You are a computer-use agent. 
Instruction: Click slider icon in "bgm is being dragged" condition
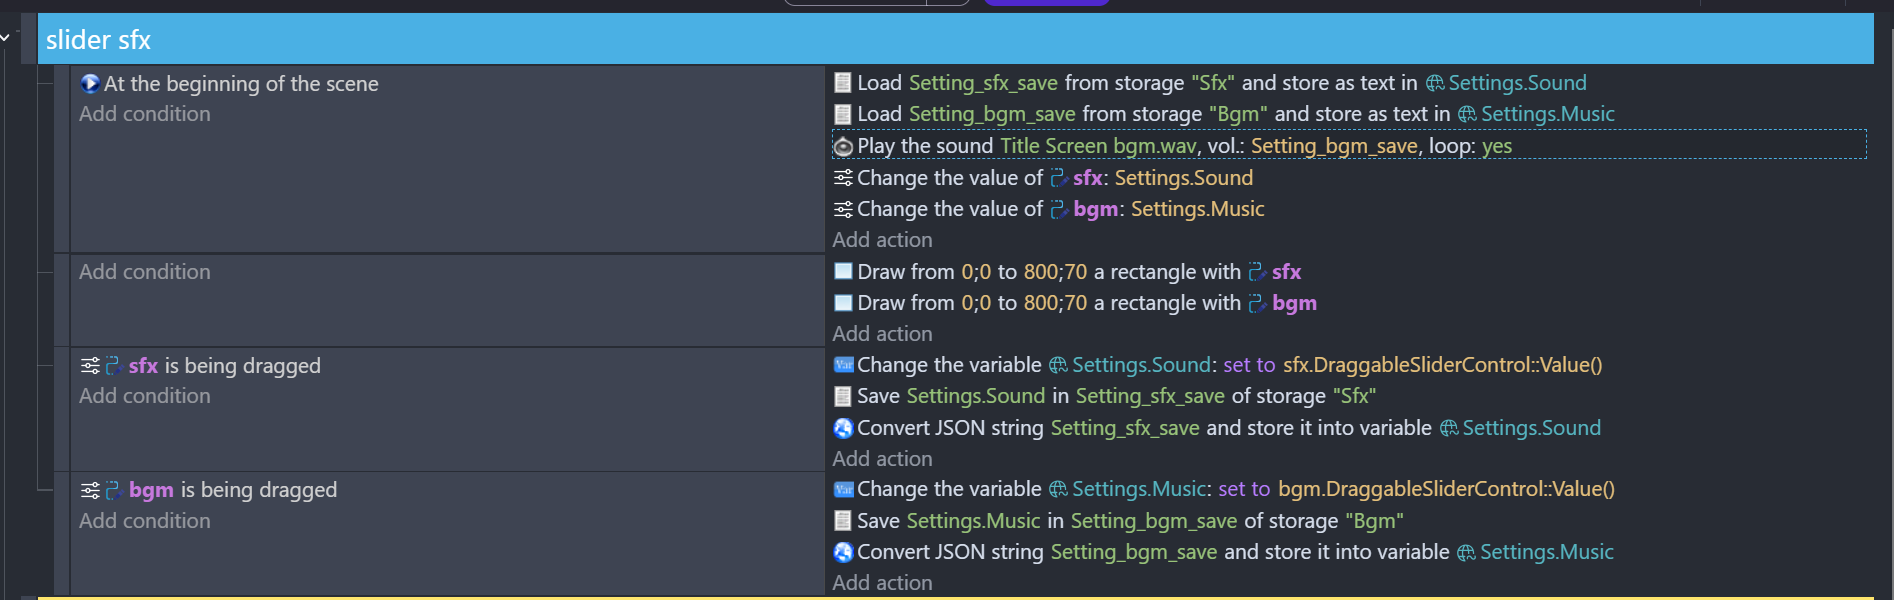click(x=90, y=490)
